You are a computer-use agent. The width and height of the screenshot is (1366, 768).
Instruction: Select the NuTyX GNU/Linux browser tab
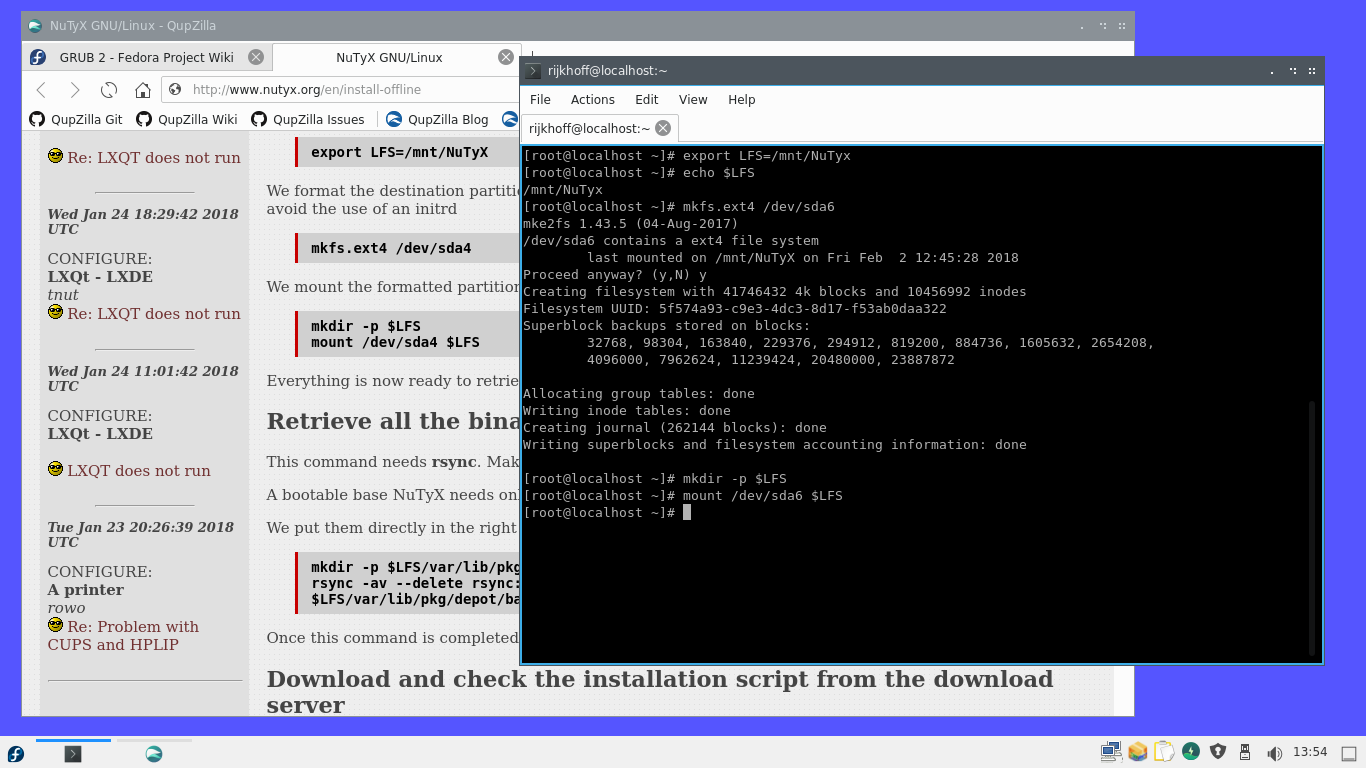tap(397, 57)
